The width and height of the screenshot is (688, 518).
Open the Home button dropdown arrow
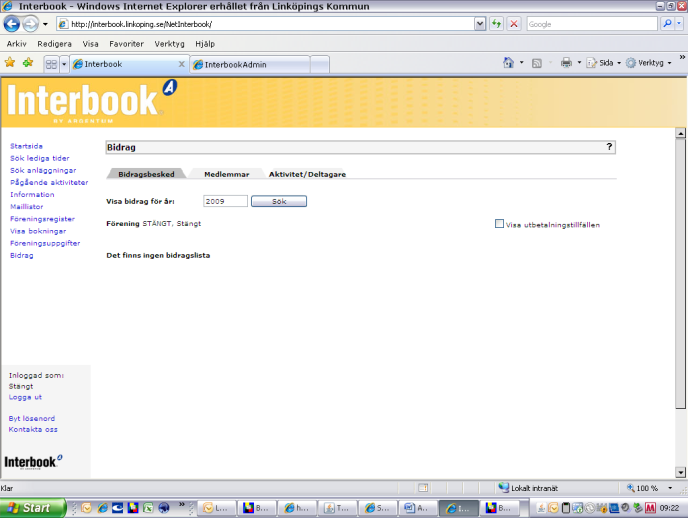pyautogui.click(x=521, y=63)
